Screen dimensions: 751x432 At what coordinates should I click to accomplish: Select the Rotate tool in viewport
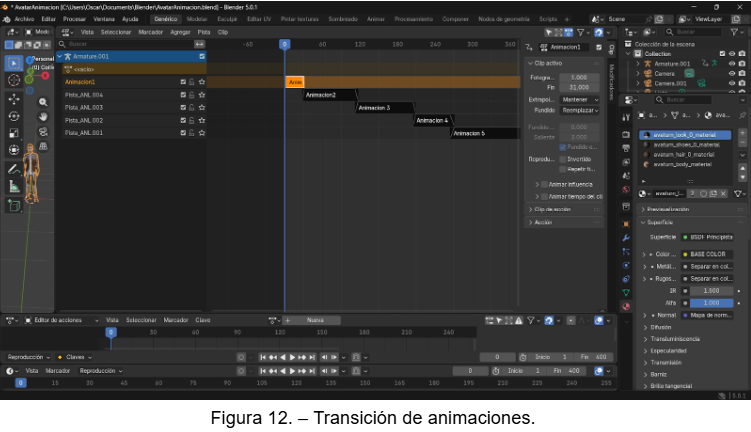pyautogui.click(x=13, y=116)
